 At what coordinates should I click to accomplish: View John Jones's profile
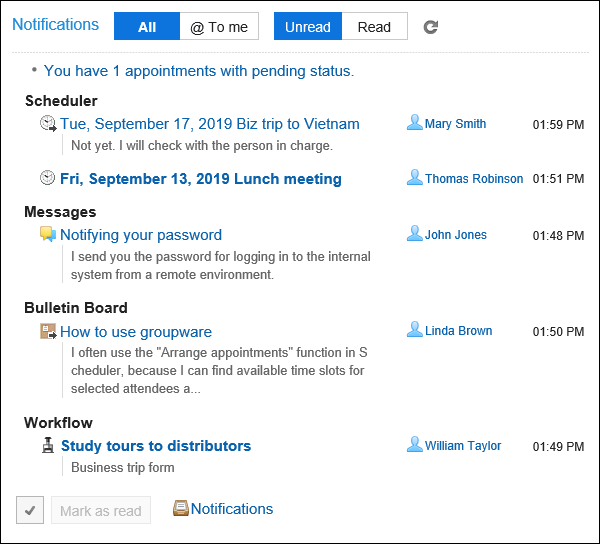[456, 235]
